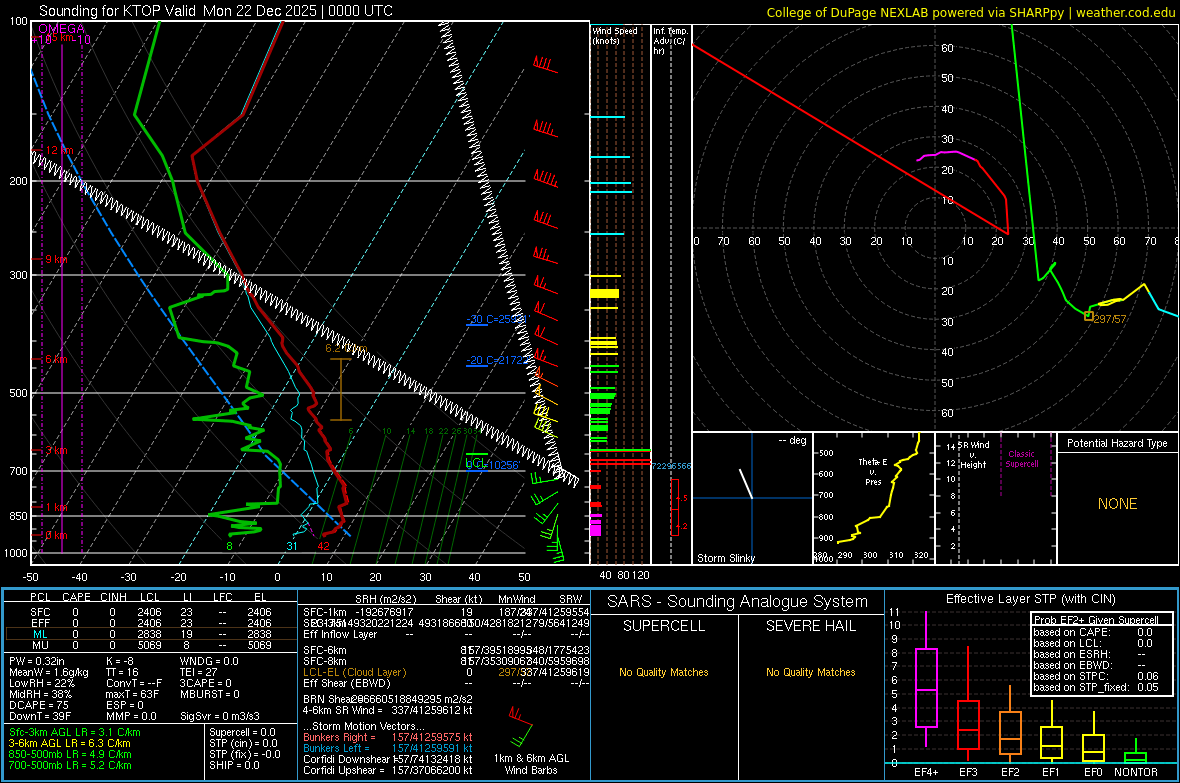This screenshot has height=783, width=1180.
Task: Select the Inf. Temp. Adv. panel header
Action: click(x=670, y=41)
